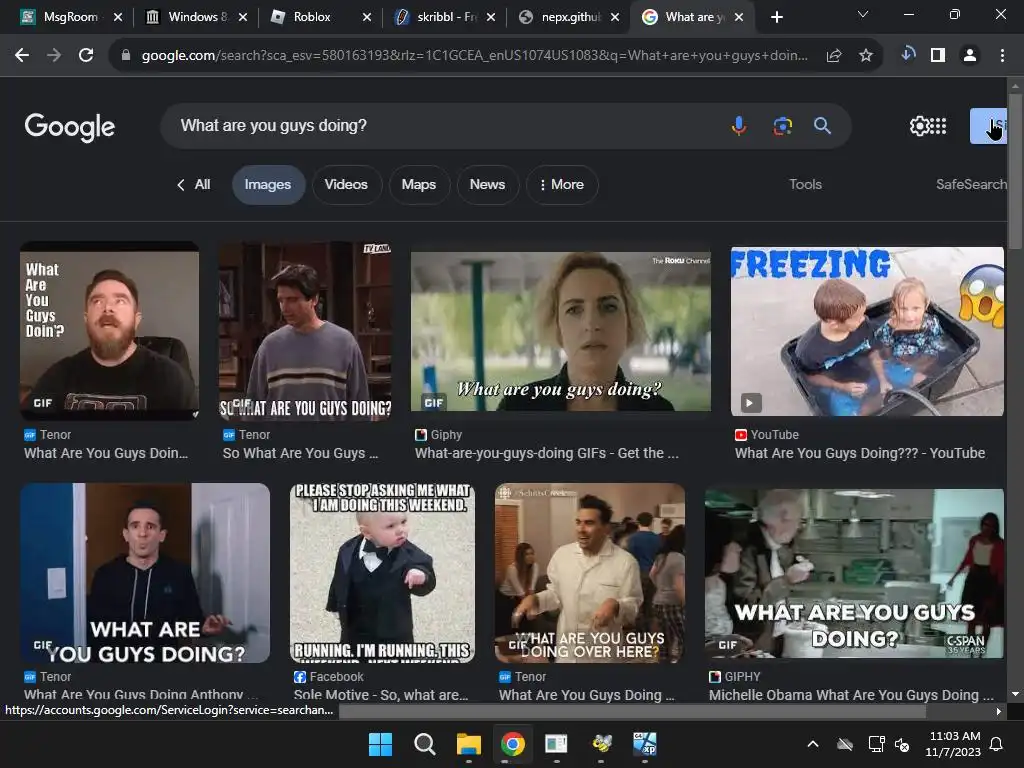Image resolution: width=1024 pixels, height=768 pixels.
Task: Click the horizontal scrollbar right arrow
Action: (999, 711)
